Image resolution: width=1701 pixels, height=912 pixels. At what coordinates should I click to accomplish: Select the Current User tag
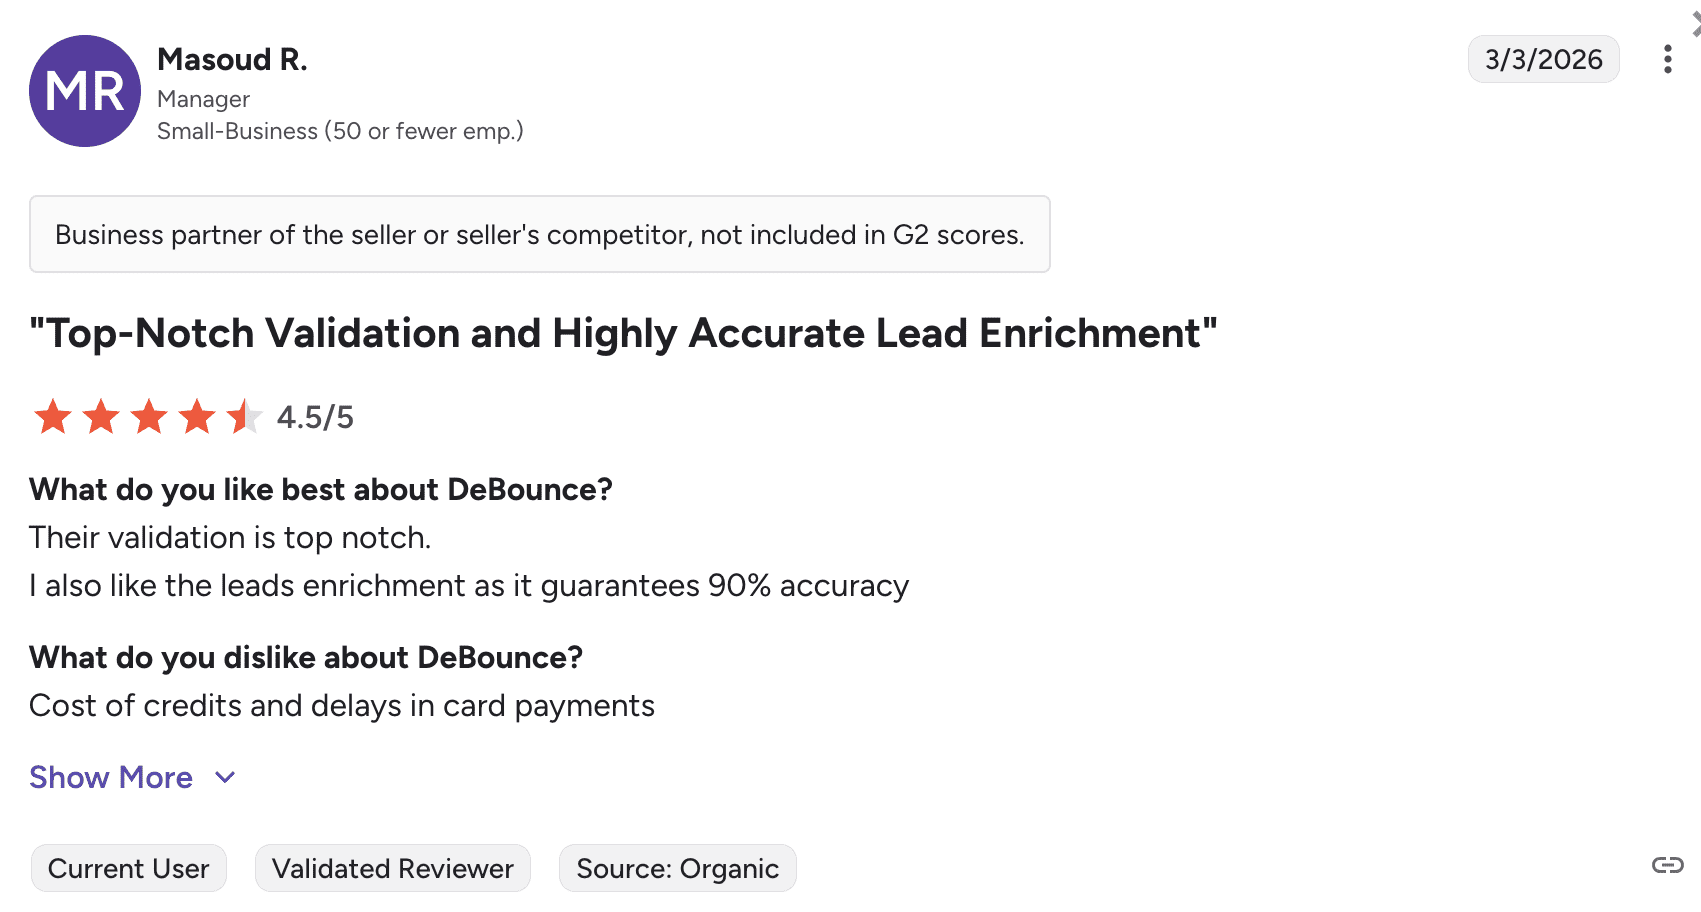129,868
